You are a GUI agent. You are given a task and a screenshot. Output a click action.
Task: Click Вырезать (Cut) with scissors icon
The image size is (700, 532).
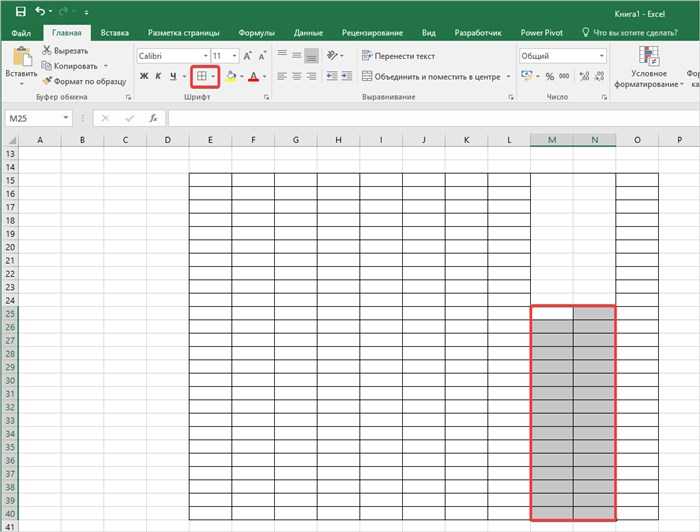65,50
